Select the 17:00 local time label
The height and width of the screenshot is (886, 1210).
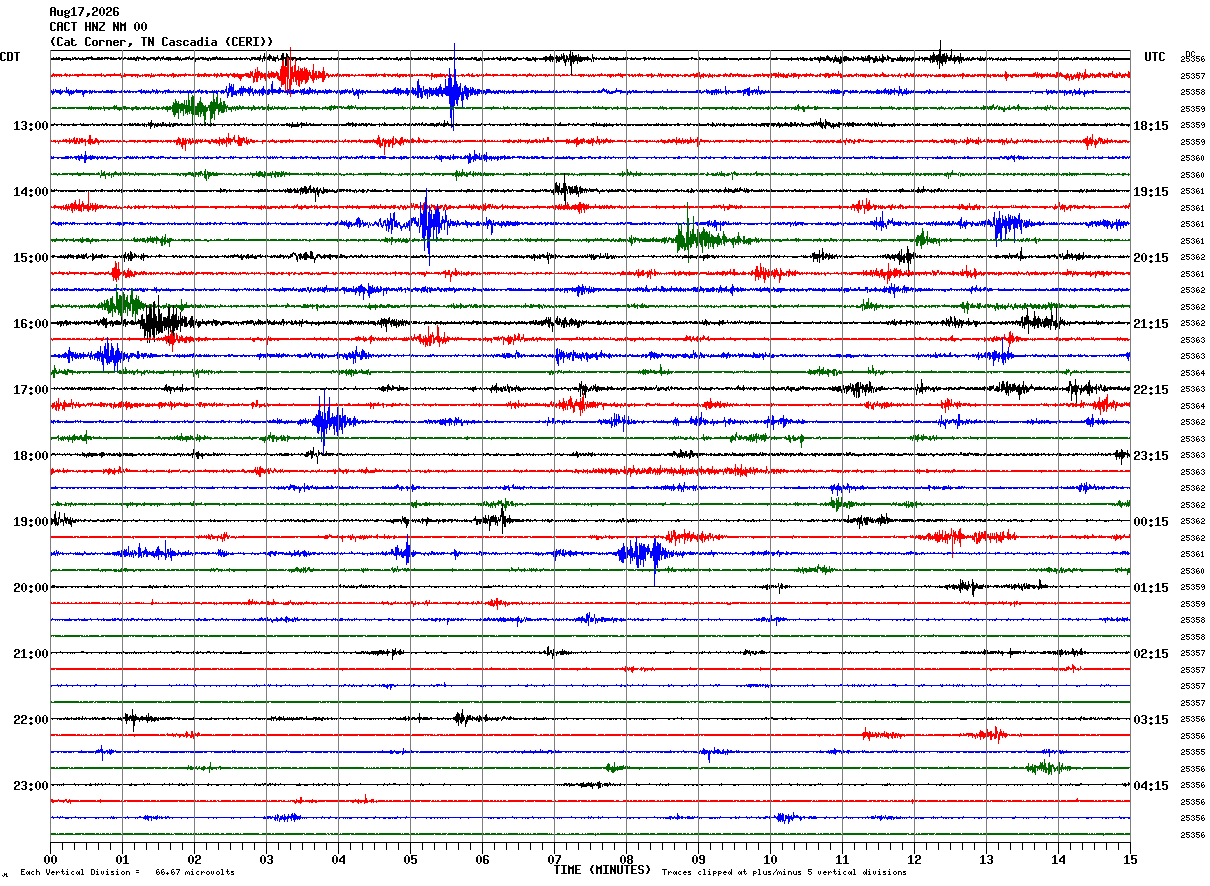[x=31, y=390]
